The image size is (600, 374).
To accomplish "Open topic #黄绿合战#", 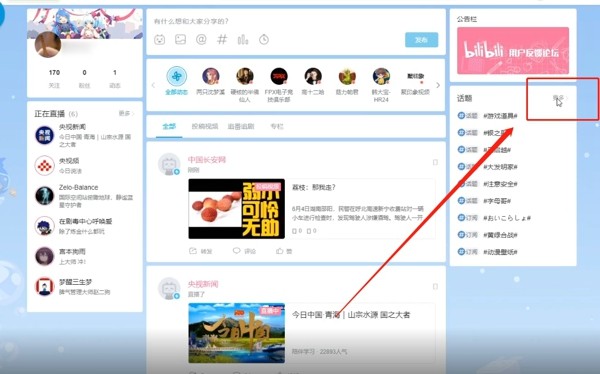I will pos(500,235).
